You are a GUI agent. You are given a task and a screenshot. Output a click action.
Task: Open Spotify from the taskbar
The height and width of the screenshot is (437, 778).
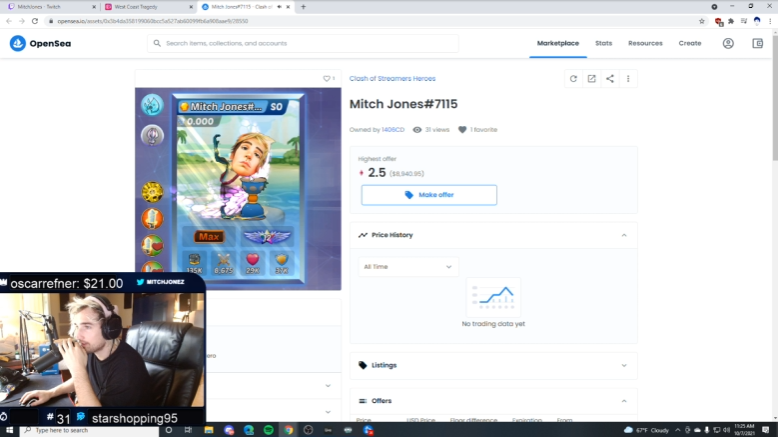pos(268,430)
